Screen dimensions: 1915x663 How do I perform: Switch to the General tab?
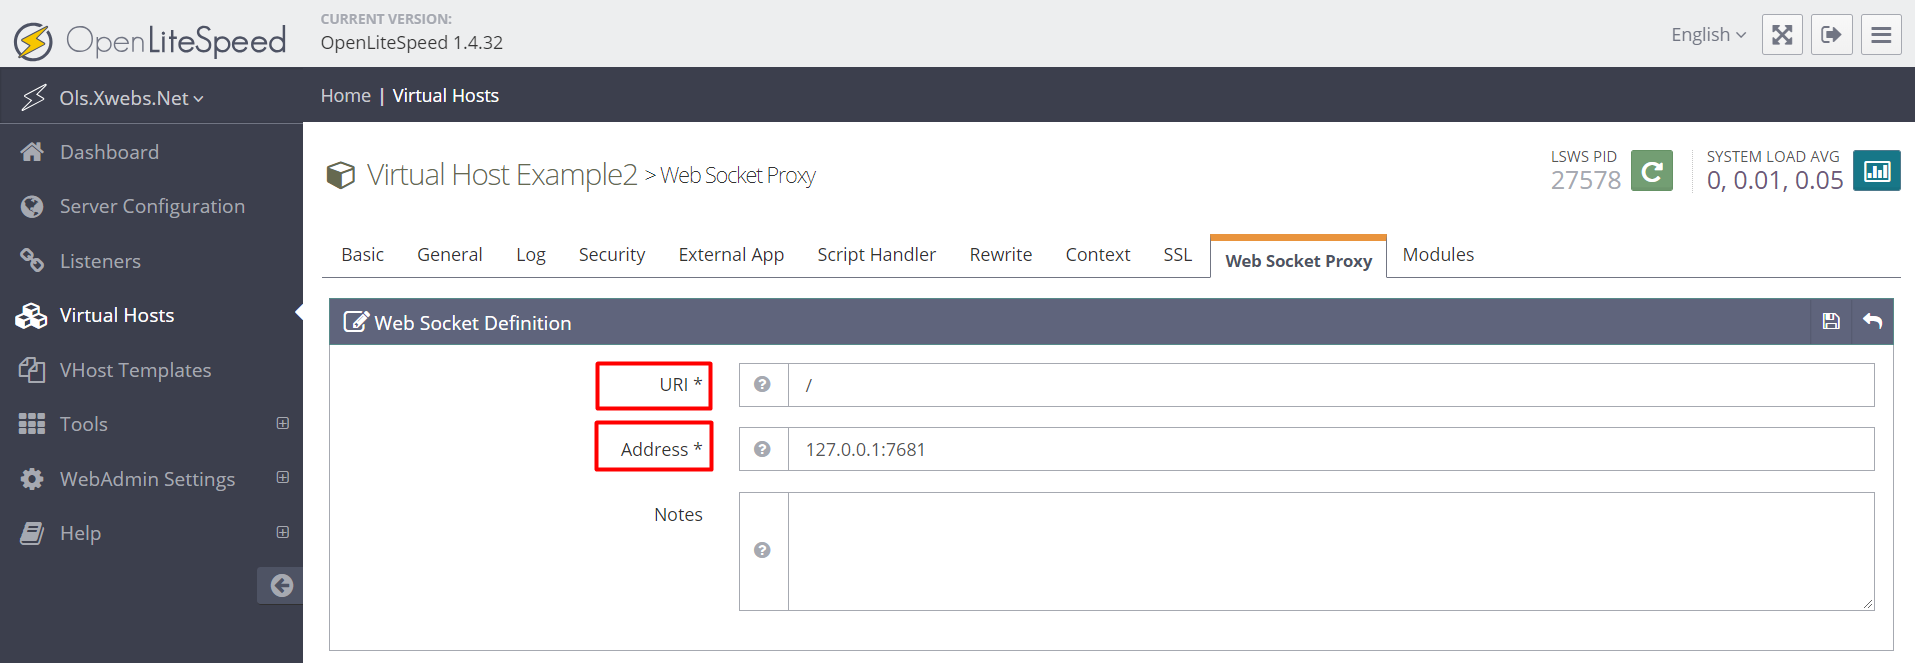(x=450, y=255)
